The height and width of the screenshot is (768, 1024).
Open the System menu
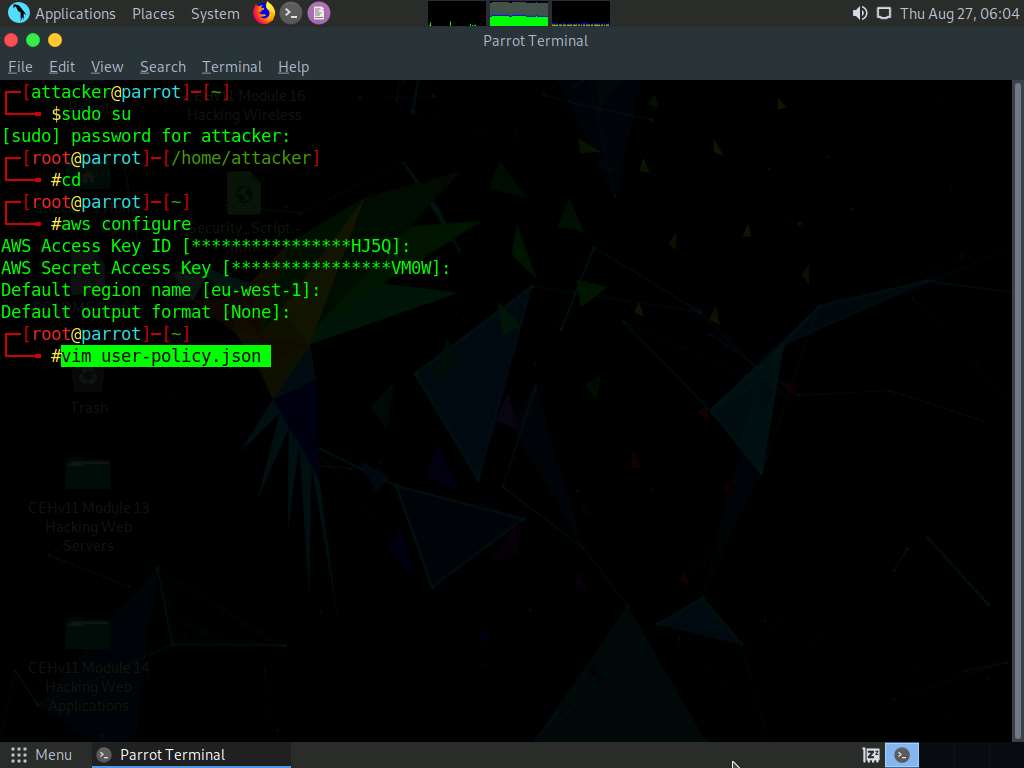[x=214, y=13]
